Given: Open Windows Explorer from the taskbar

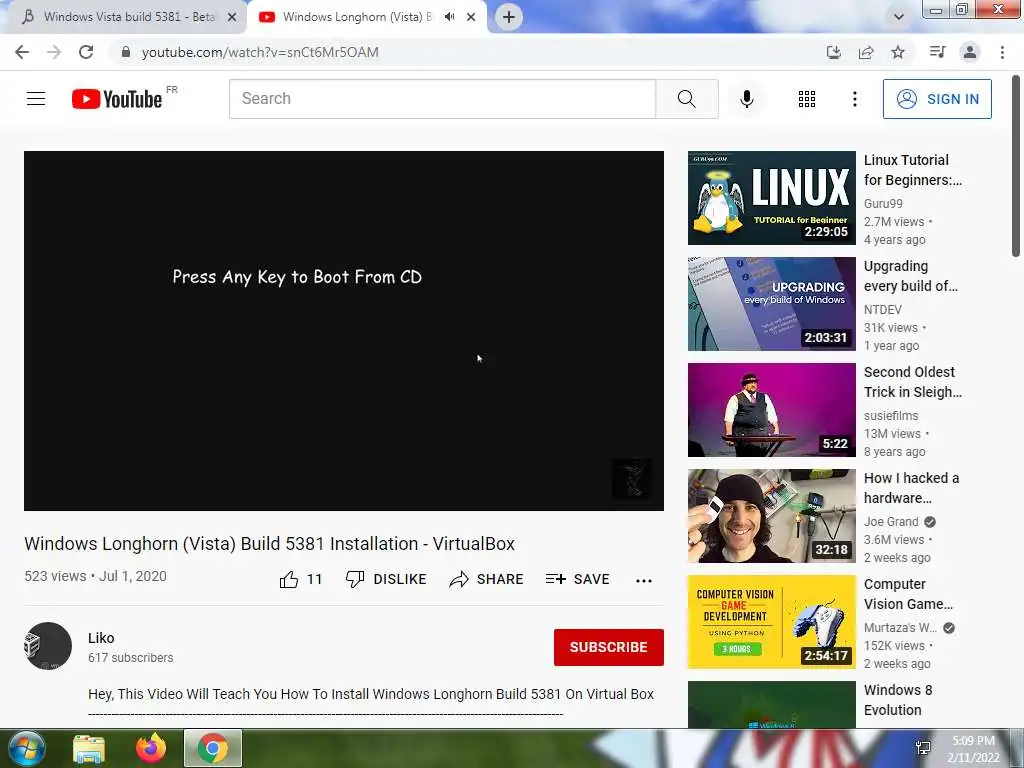Looking at the screenshot, I should coord(89,749).
